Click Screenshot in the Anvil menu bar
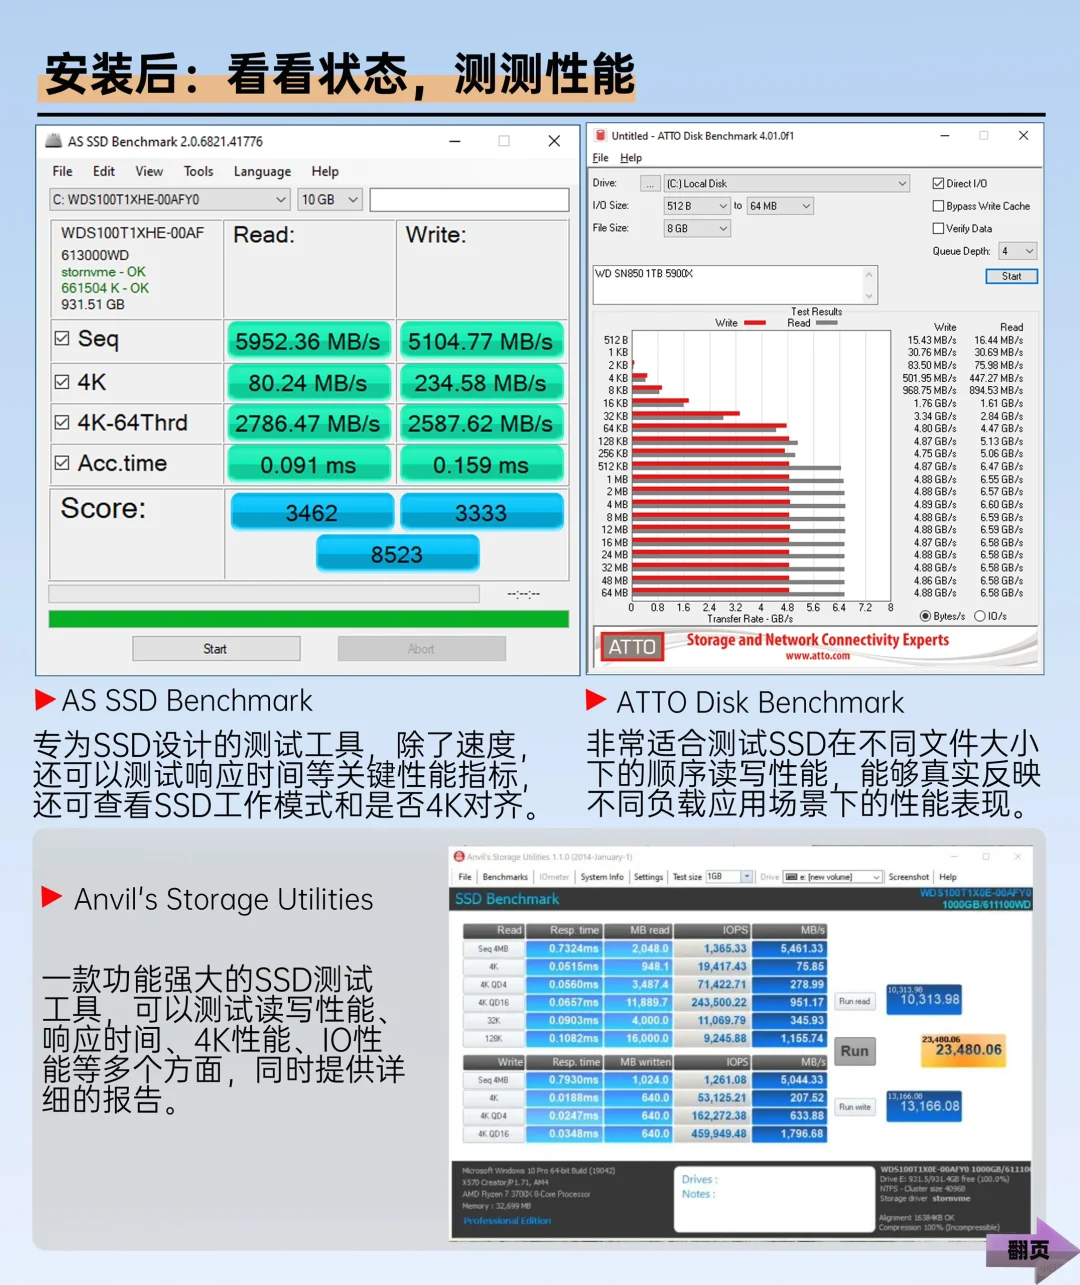 (x=909, y=877)
